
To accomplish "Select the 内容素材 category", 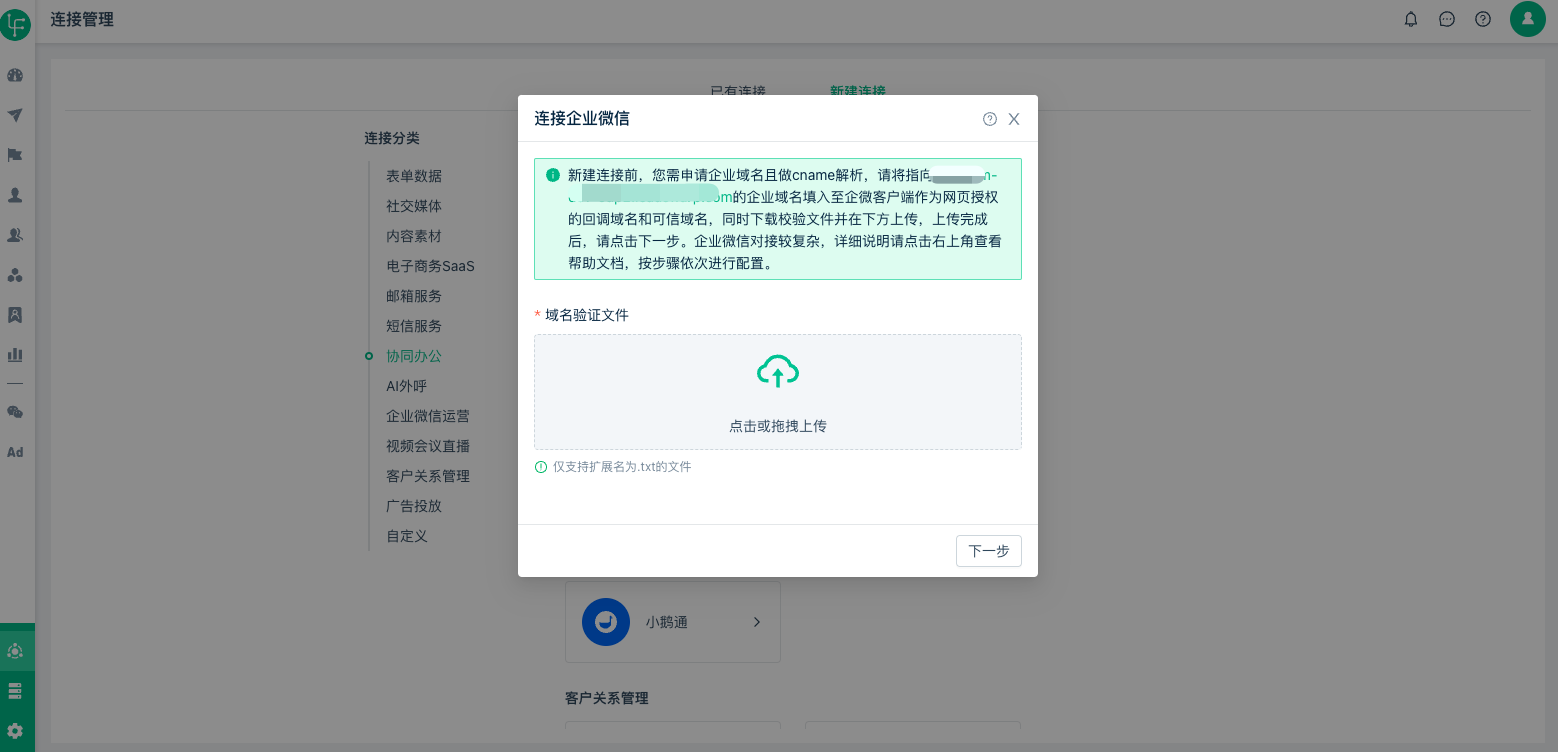I will [x=414, y=236].
